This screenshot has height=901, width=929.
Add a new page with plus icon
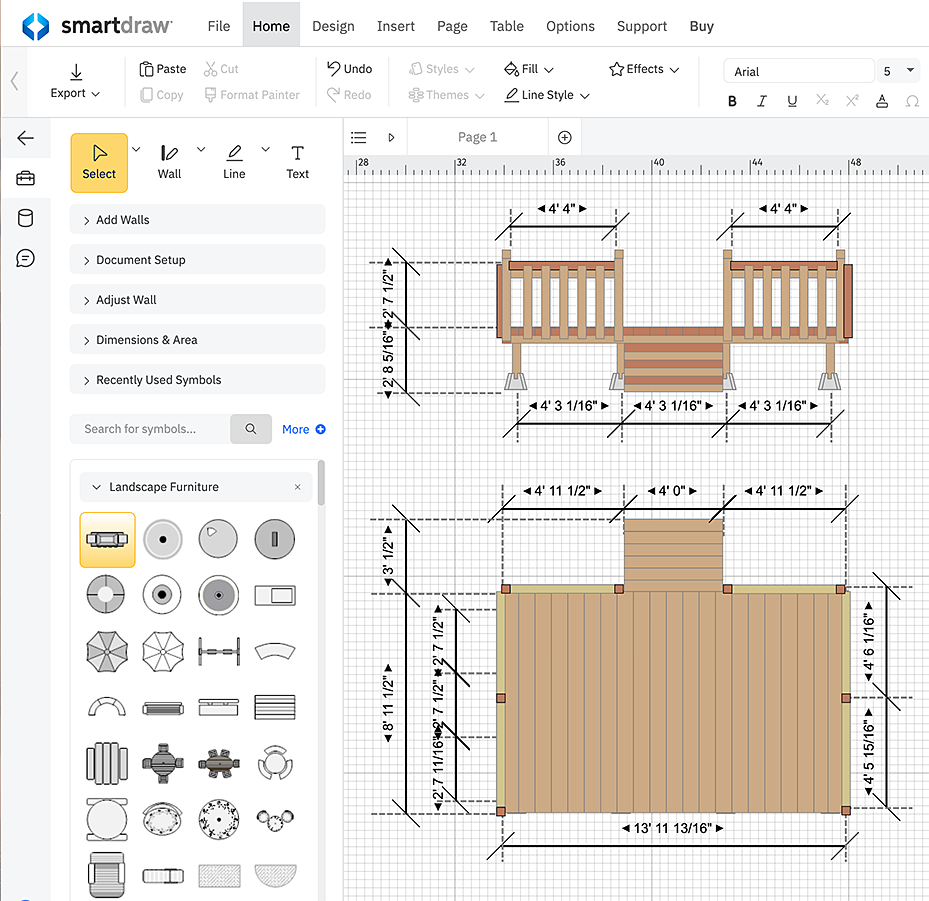point(564,137)
